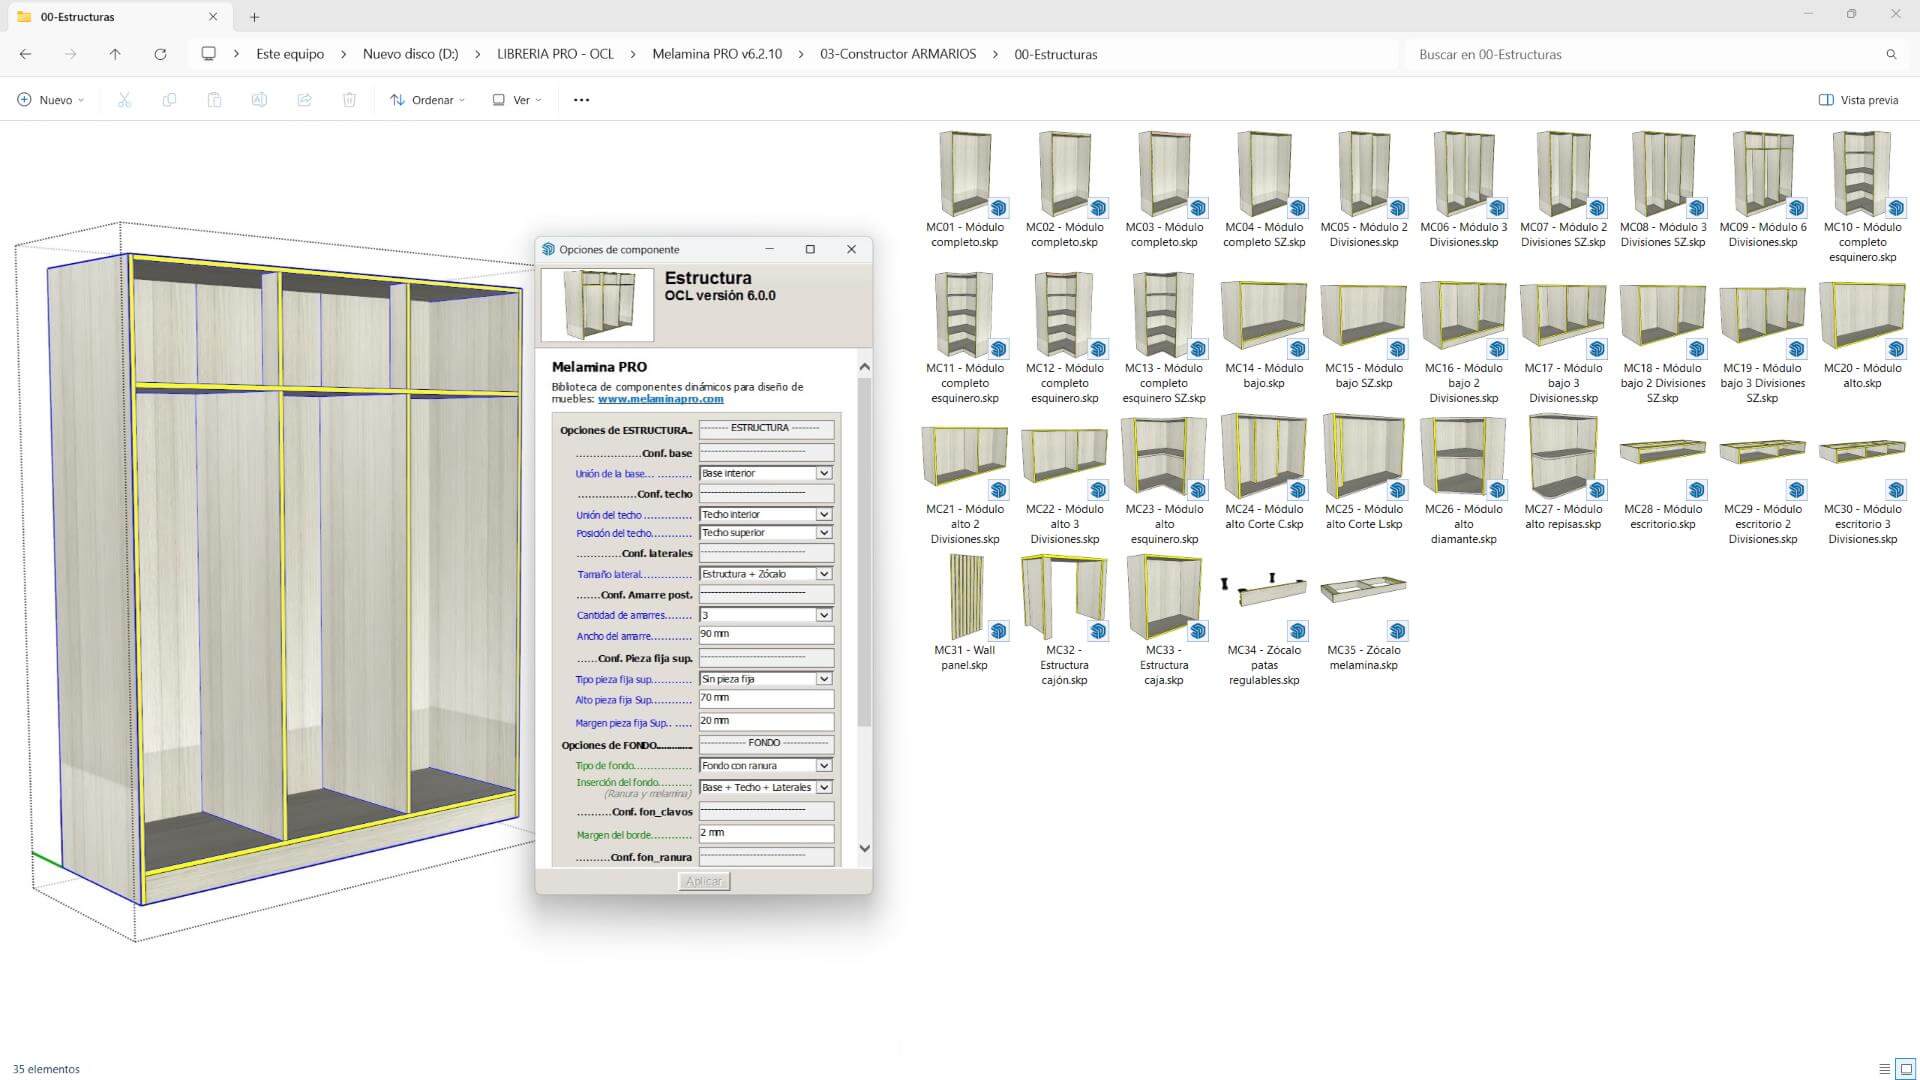
Task: Click the Paste toolbar icon
Action: [x=214, y=100]
